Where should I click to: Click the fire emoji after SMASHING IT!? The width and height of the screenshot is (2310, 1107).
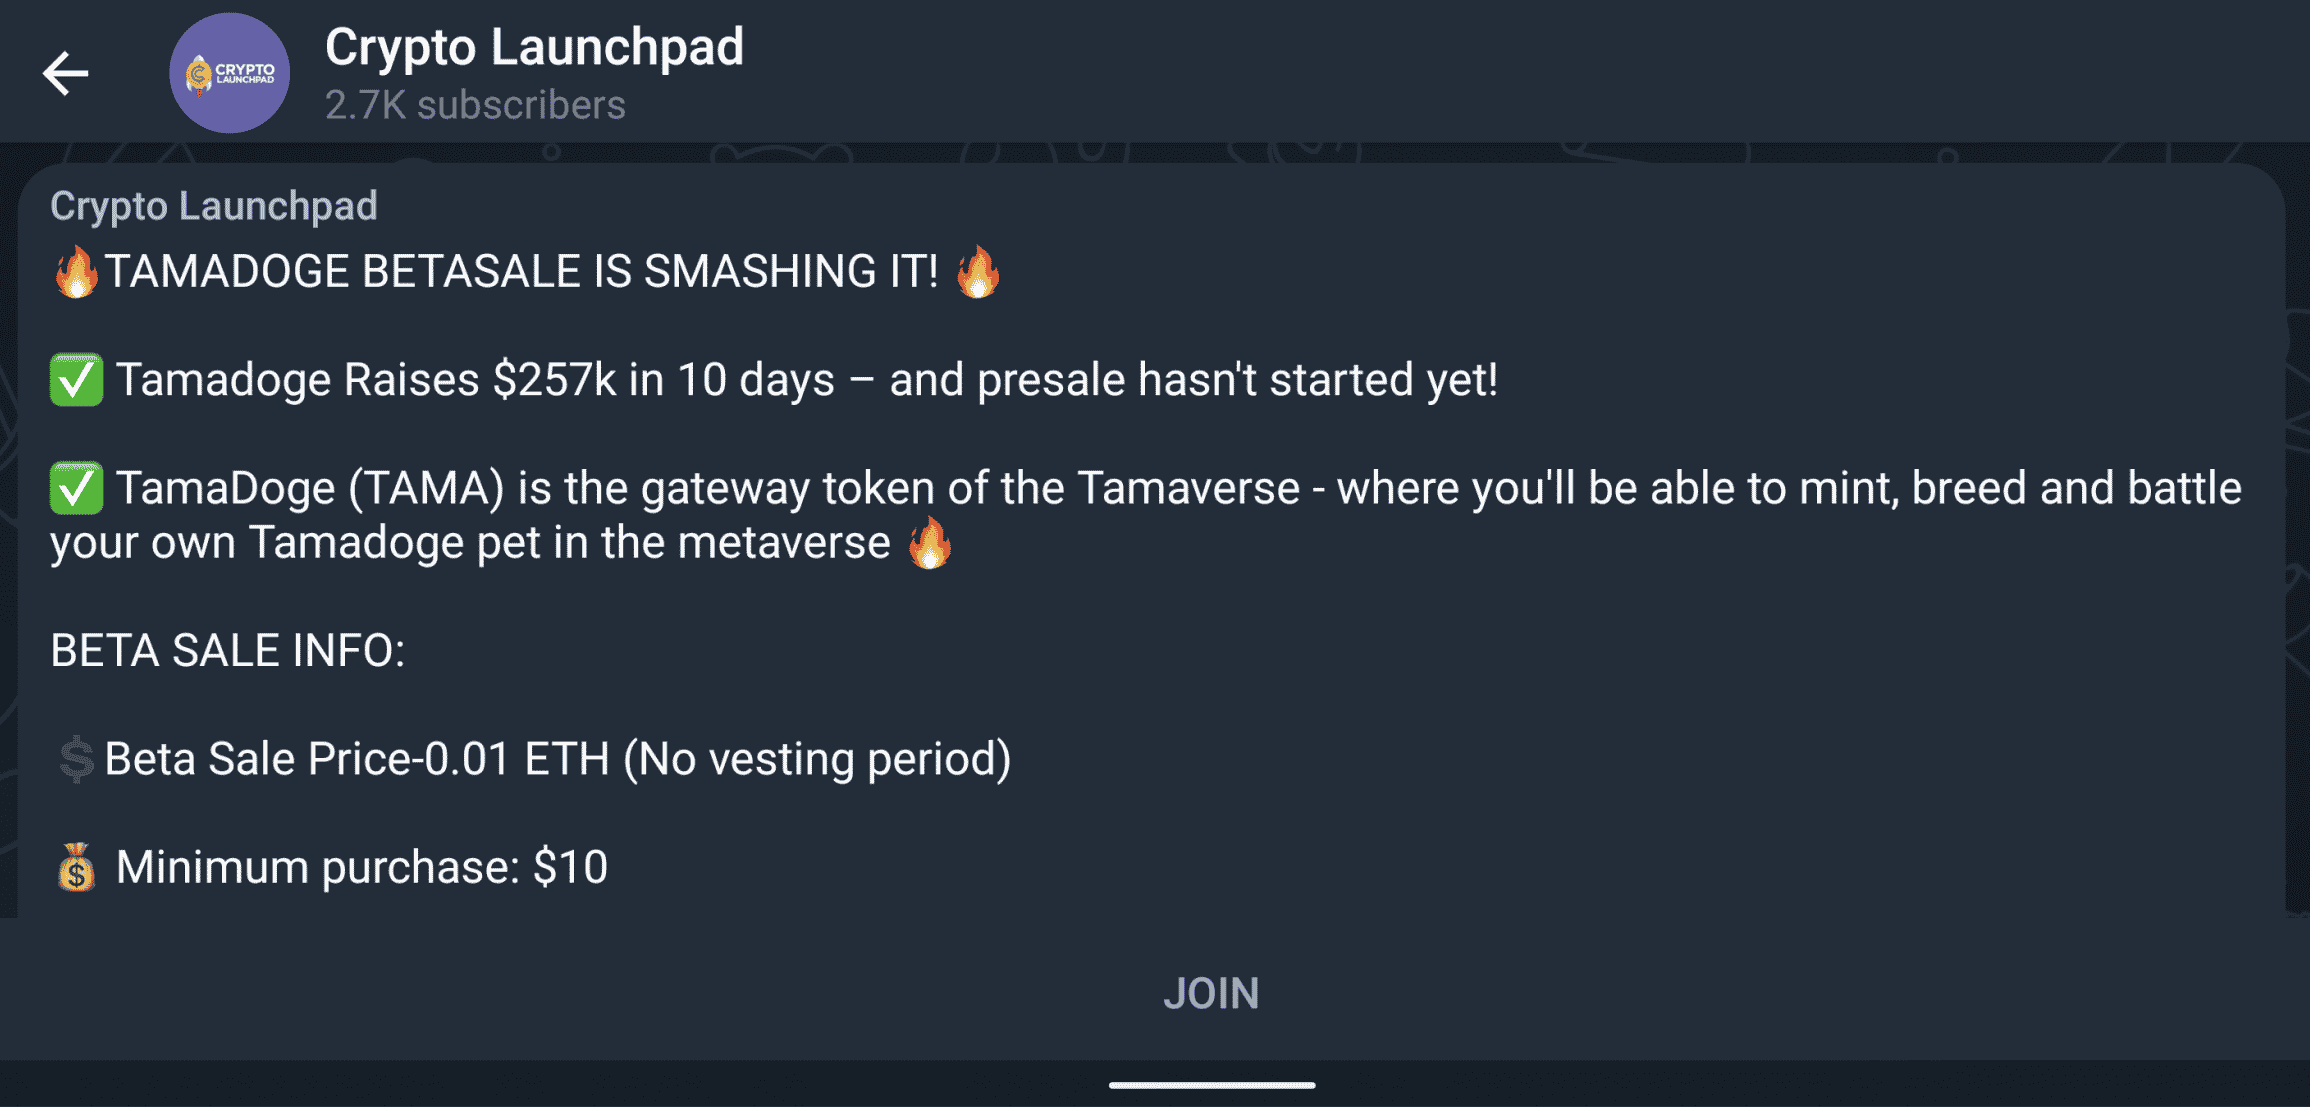(x=977, y=272)
